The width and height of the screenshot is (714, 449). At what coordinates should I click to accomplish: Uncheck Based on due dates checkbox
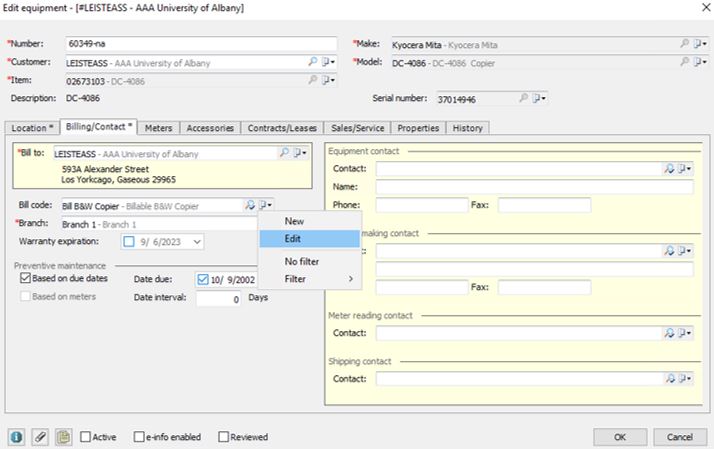(26, 278)
